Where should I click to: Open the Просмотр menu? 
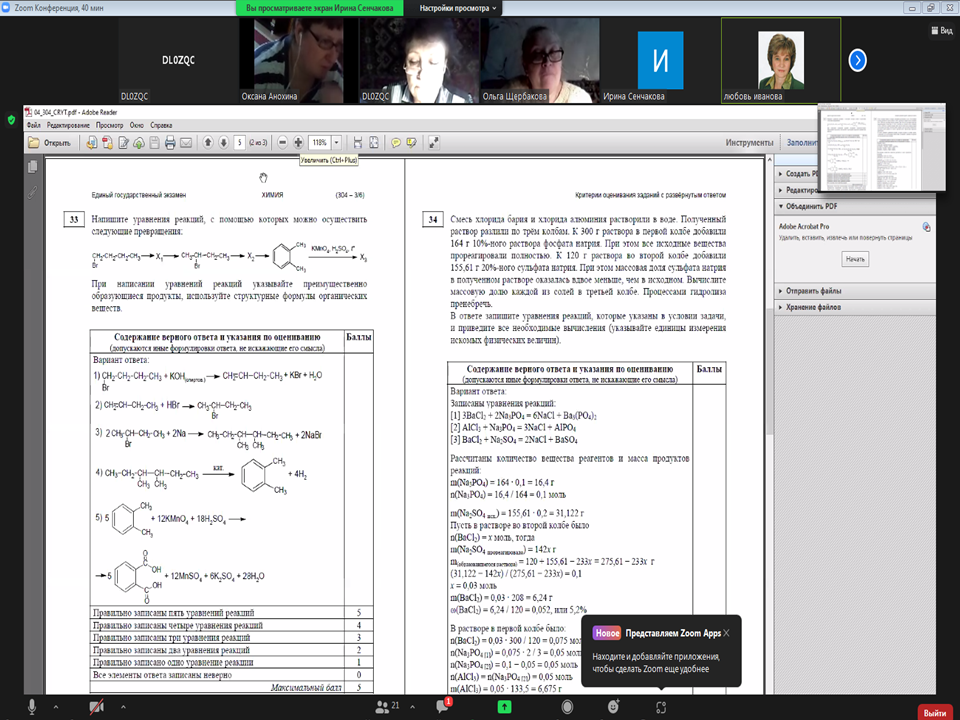pos(109,125)
